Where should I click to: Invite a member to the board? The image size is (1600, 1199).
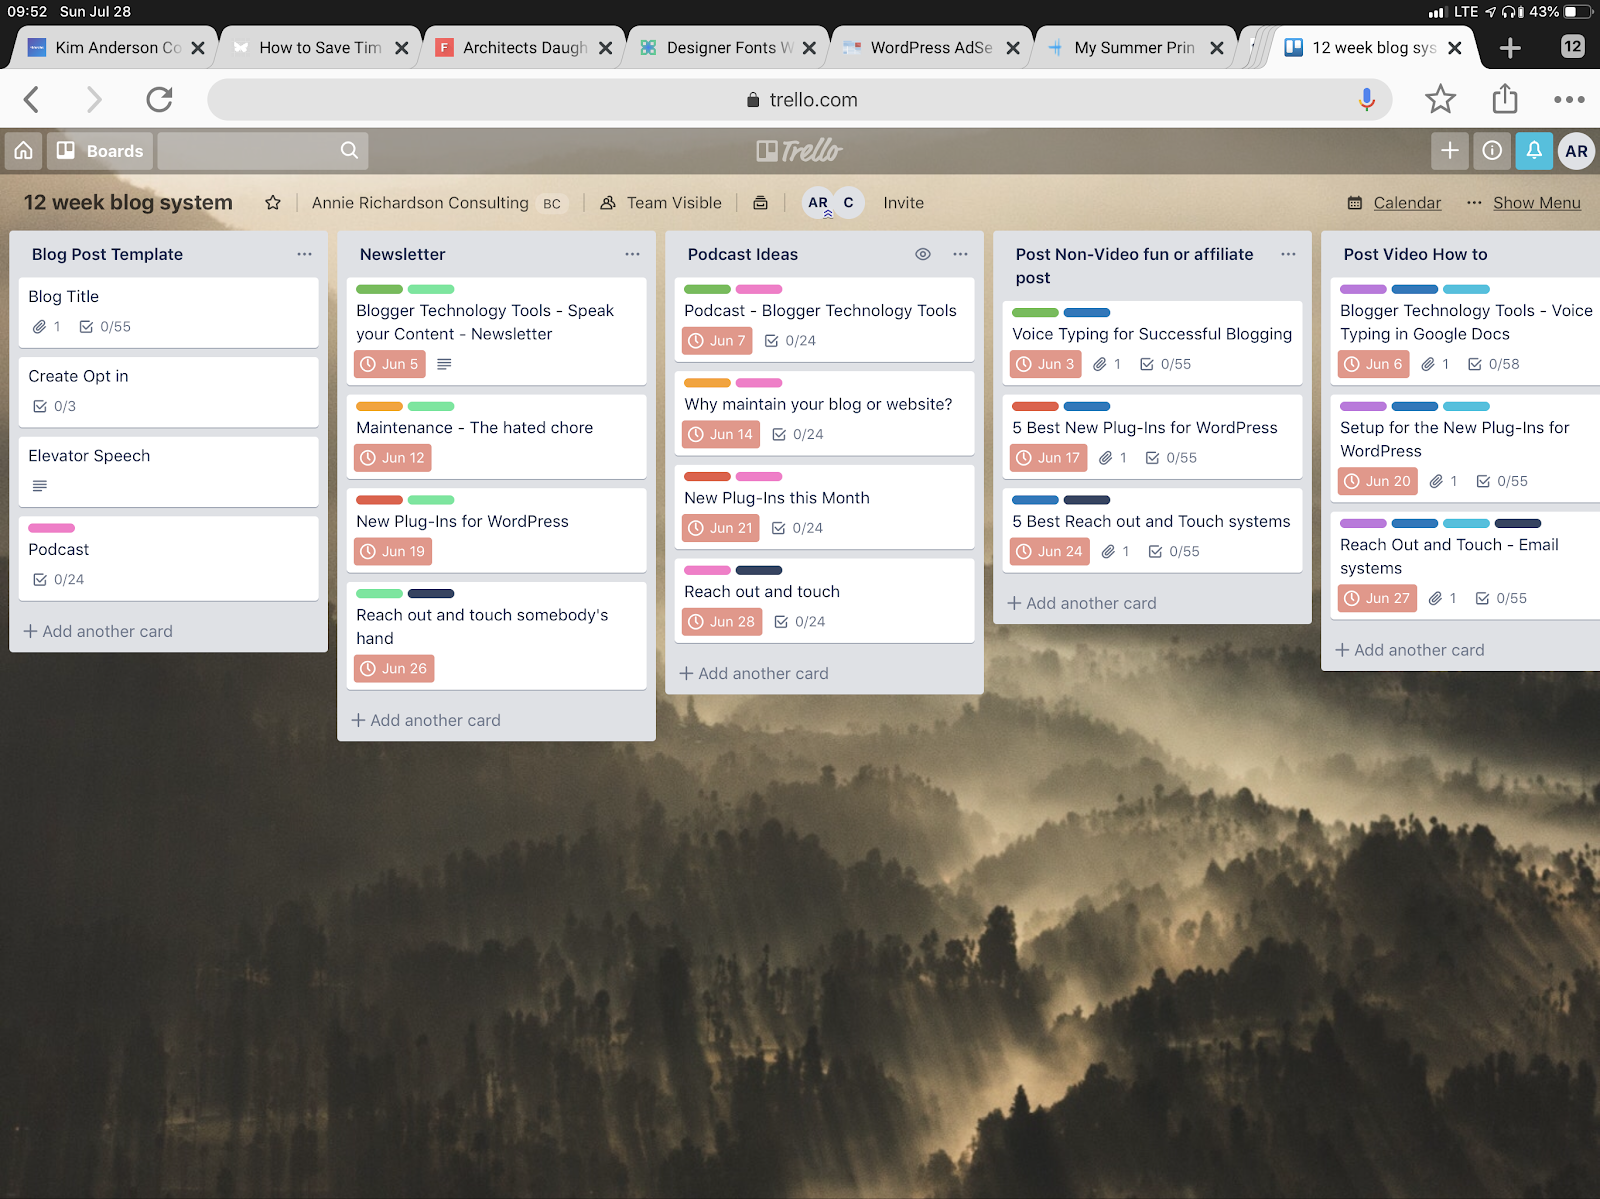(903, 203)
